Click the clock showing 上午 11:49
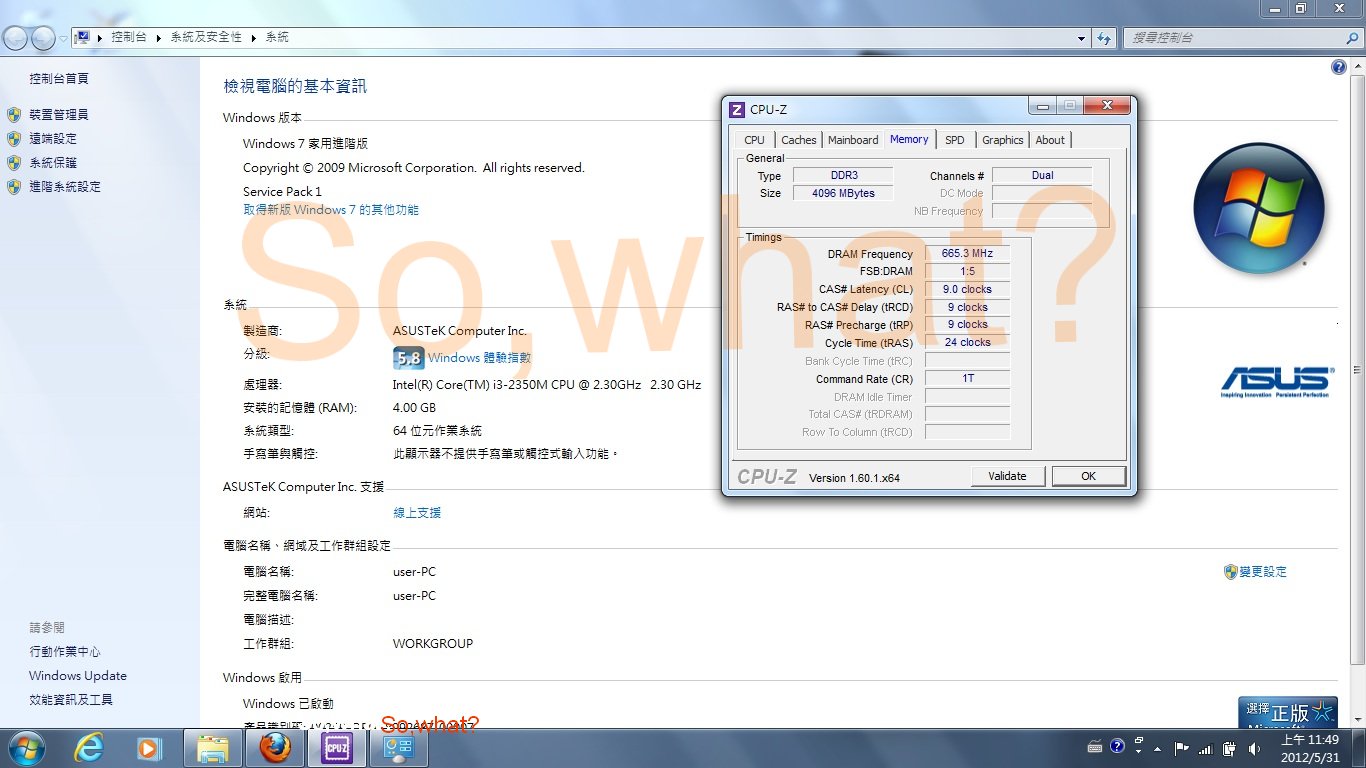Screen dimensions: 1366x768 tap(1309, 747)
